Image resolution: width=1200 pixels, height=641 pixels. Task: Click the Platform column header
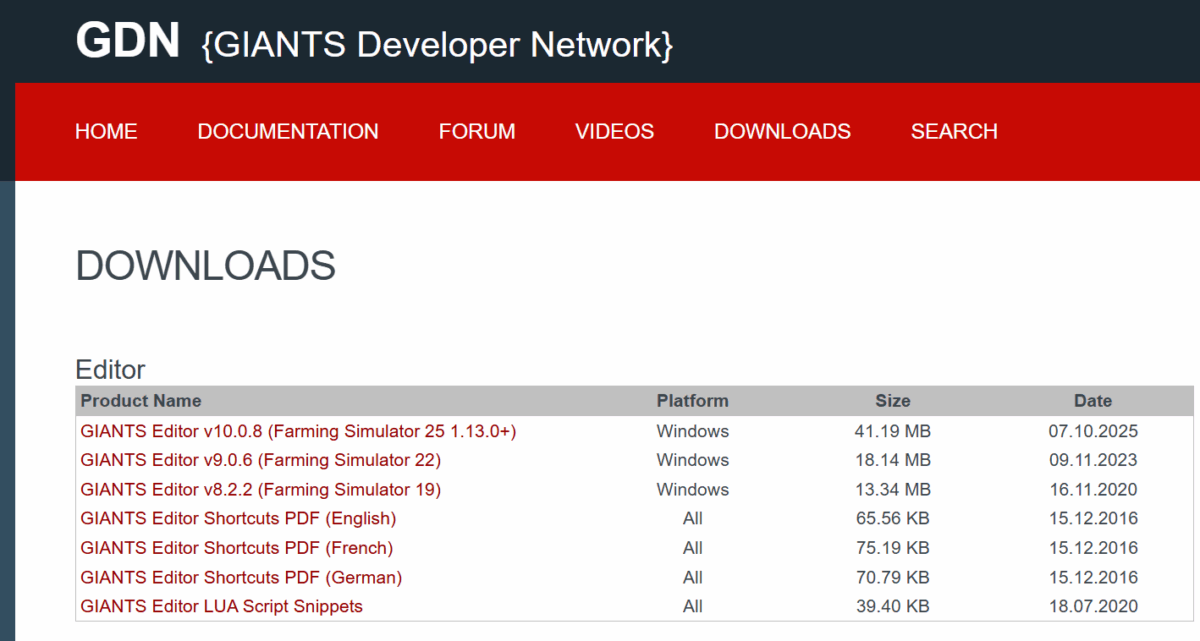[692, 401]
